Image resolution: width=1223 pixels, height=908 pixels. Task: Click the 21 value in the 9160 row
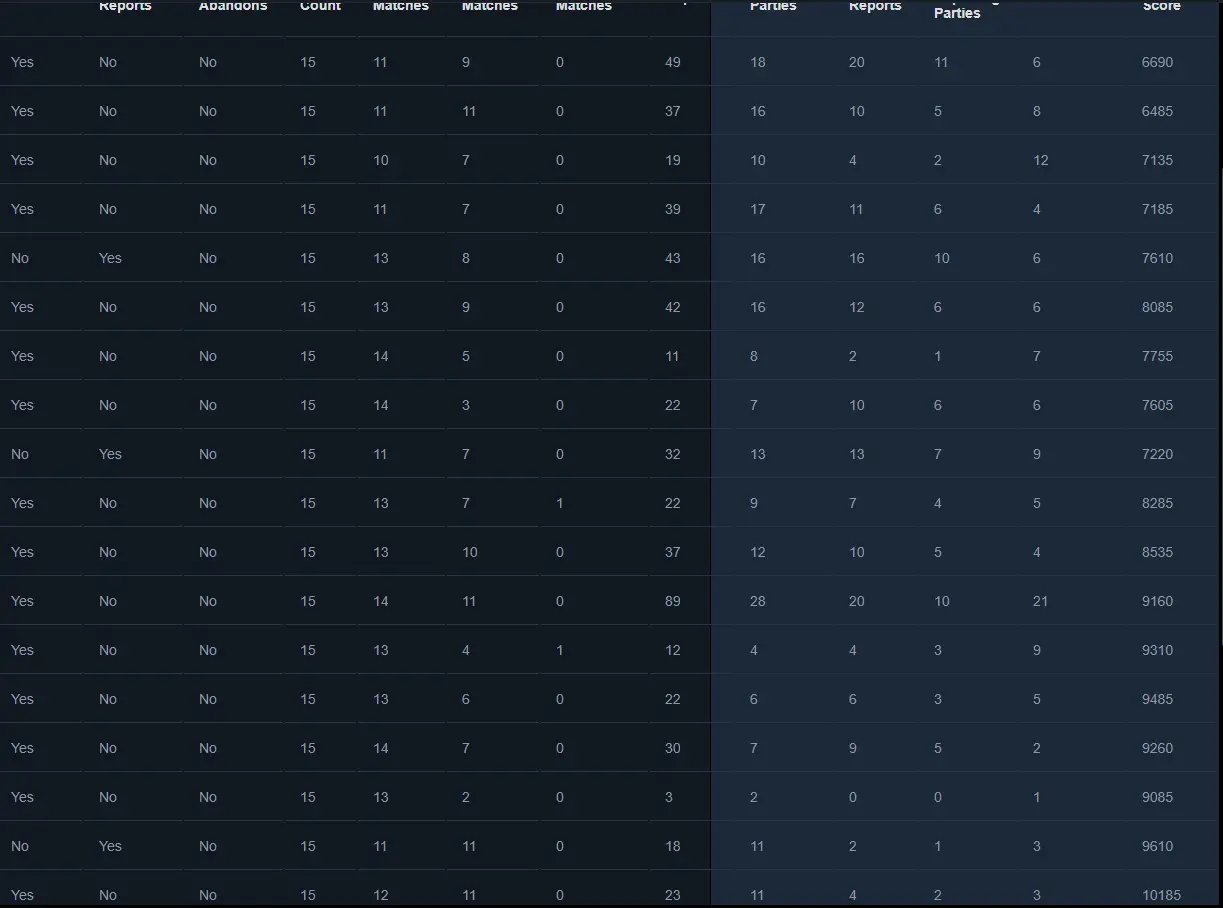pos(1041,601)
